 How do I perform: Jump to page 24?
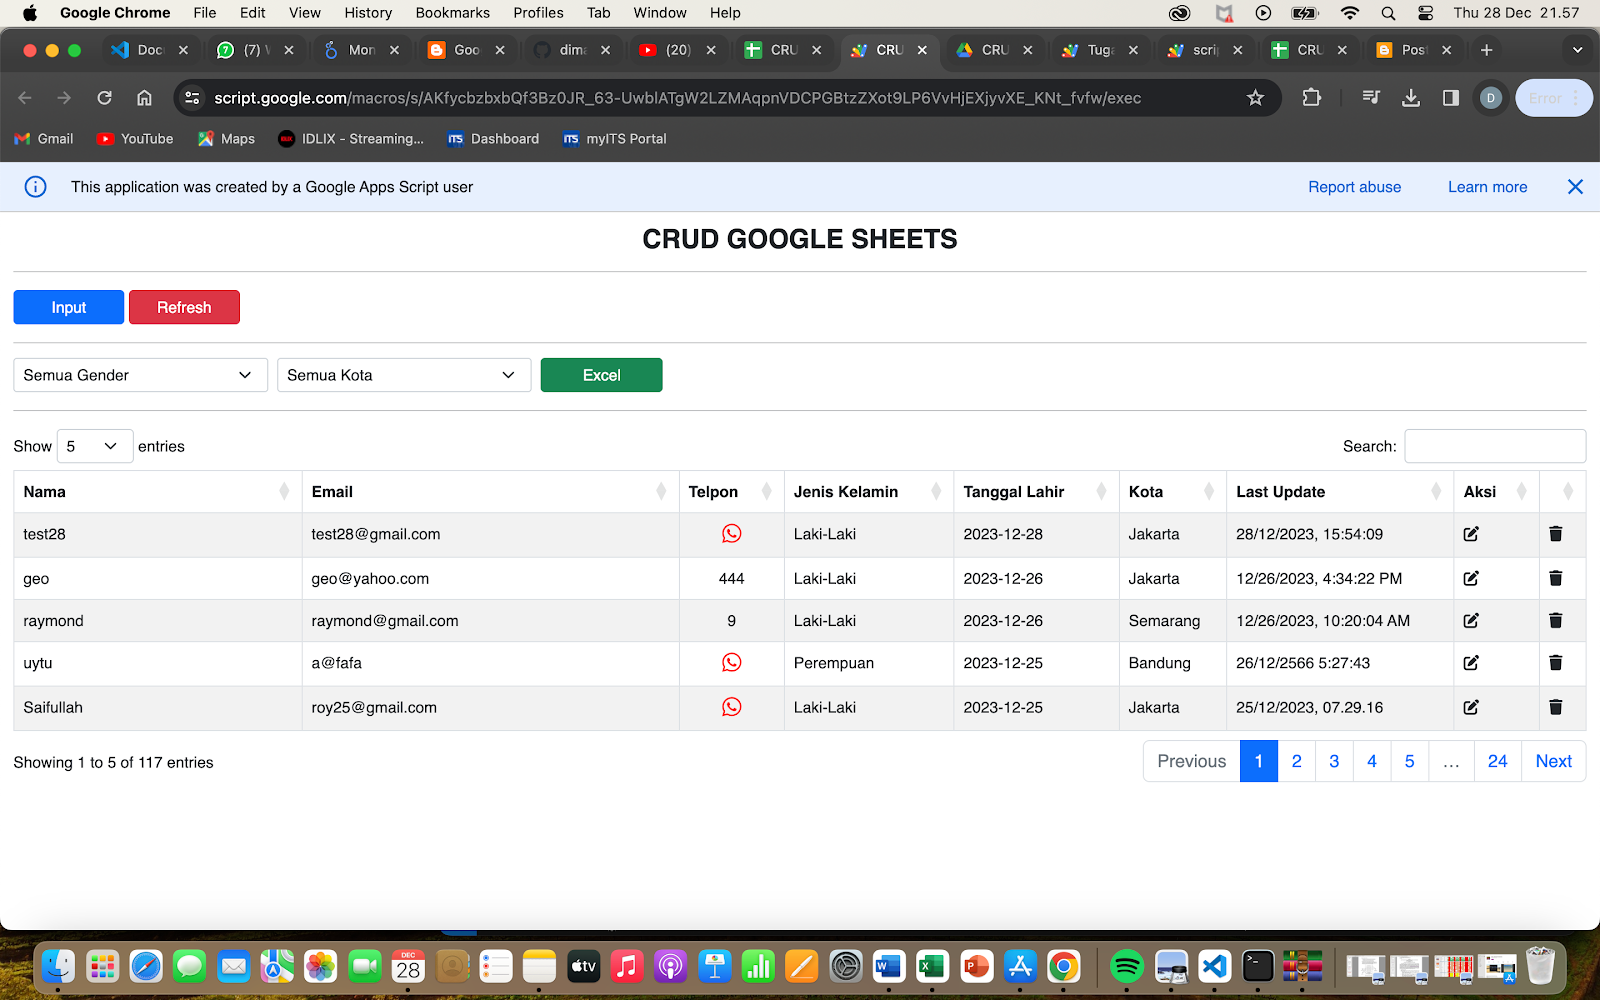tap(1497, 761)
